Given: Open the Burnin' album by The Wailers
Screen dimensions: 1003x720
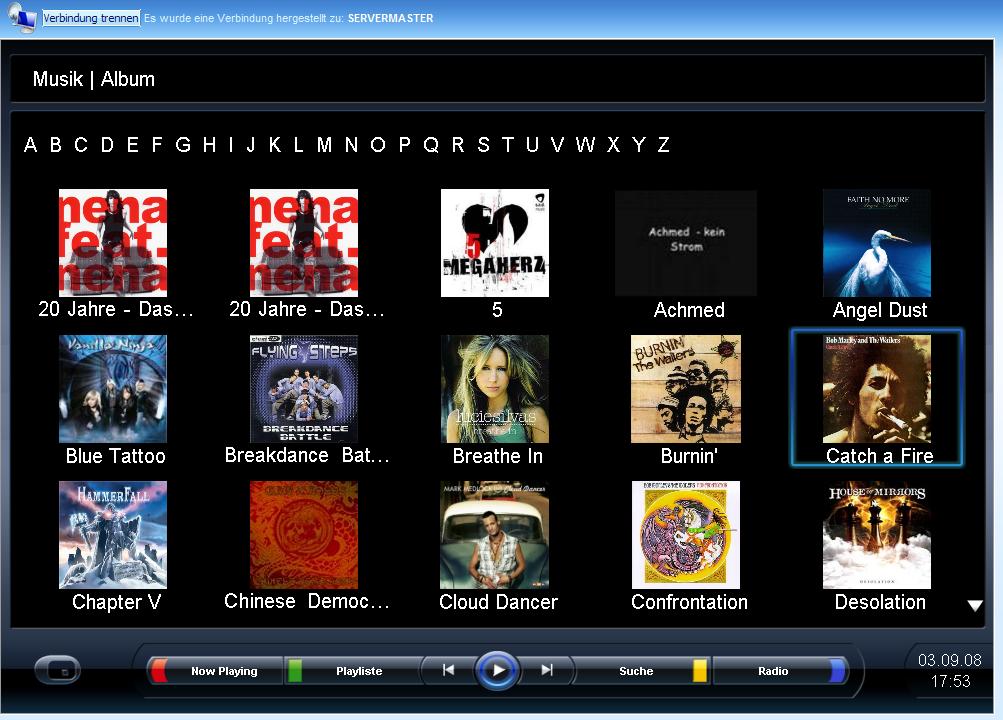Looking at the screenshot, I should click(x=686, y=389).
